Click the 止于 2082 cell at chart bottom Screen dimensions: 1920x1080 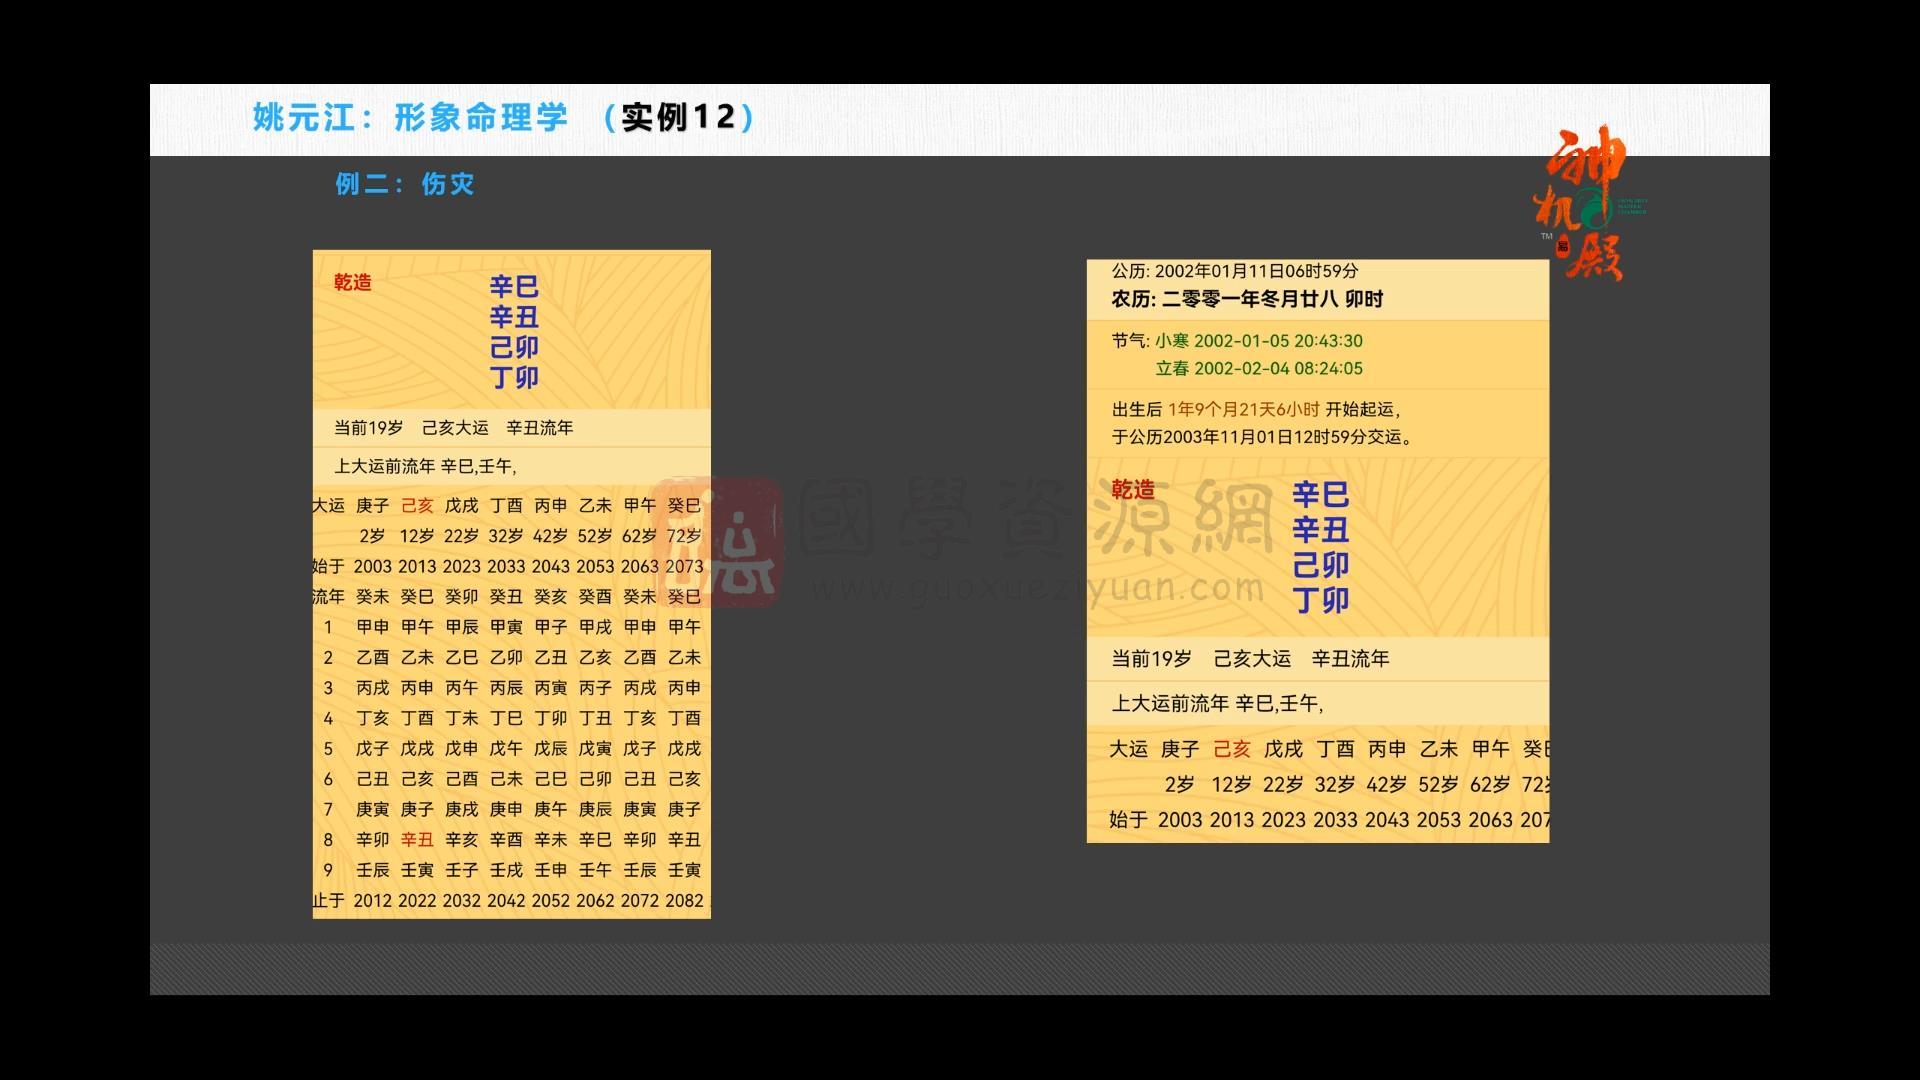pos(686,900)
